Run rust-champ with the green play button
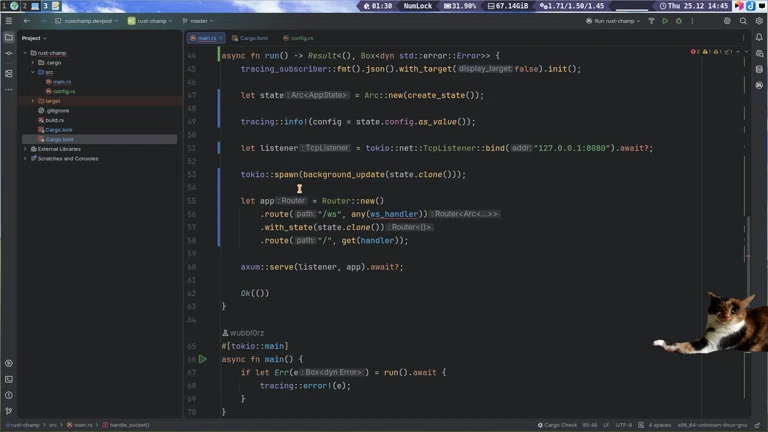768x432 pixels. pyautogui.click(x=665, y=21)
